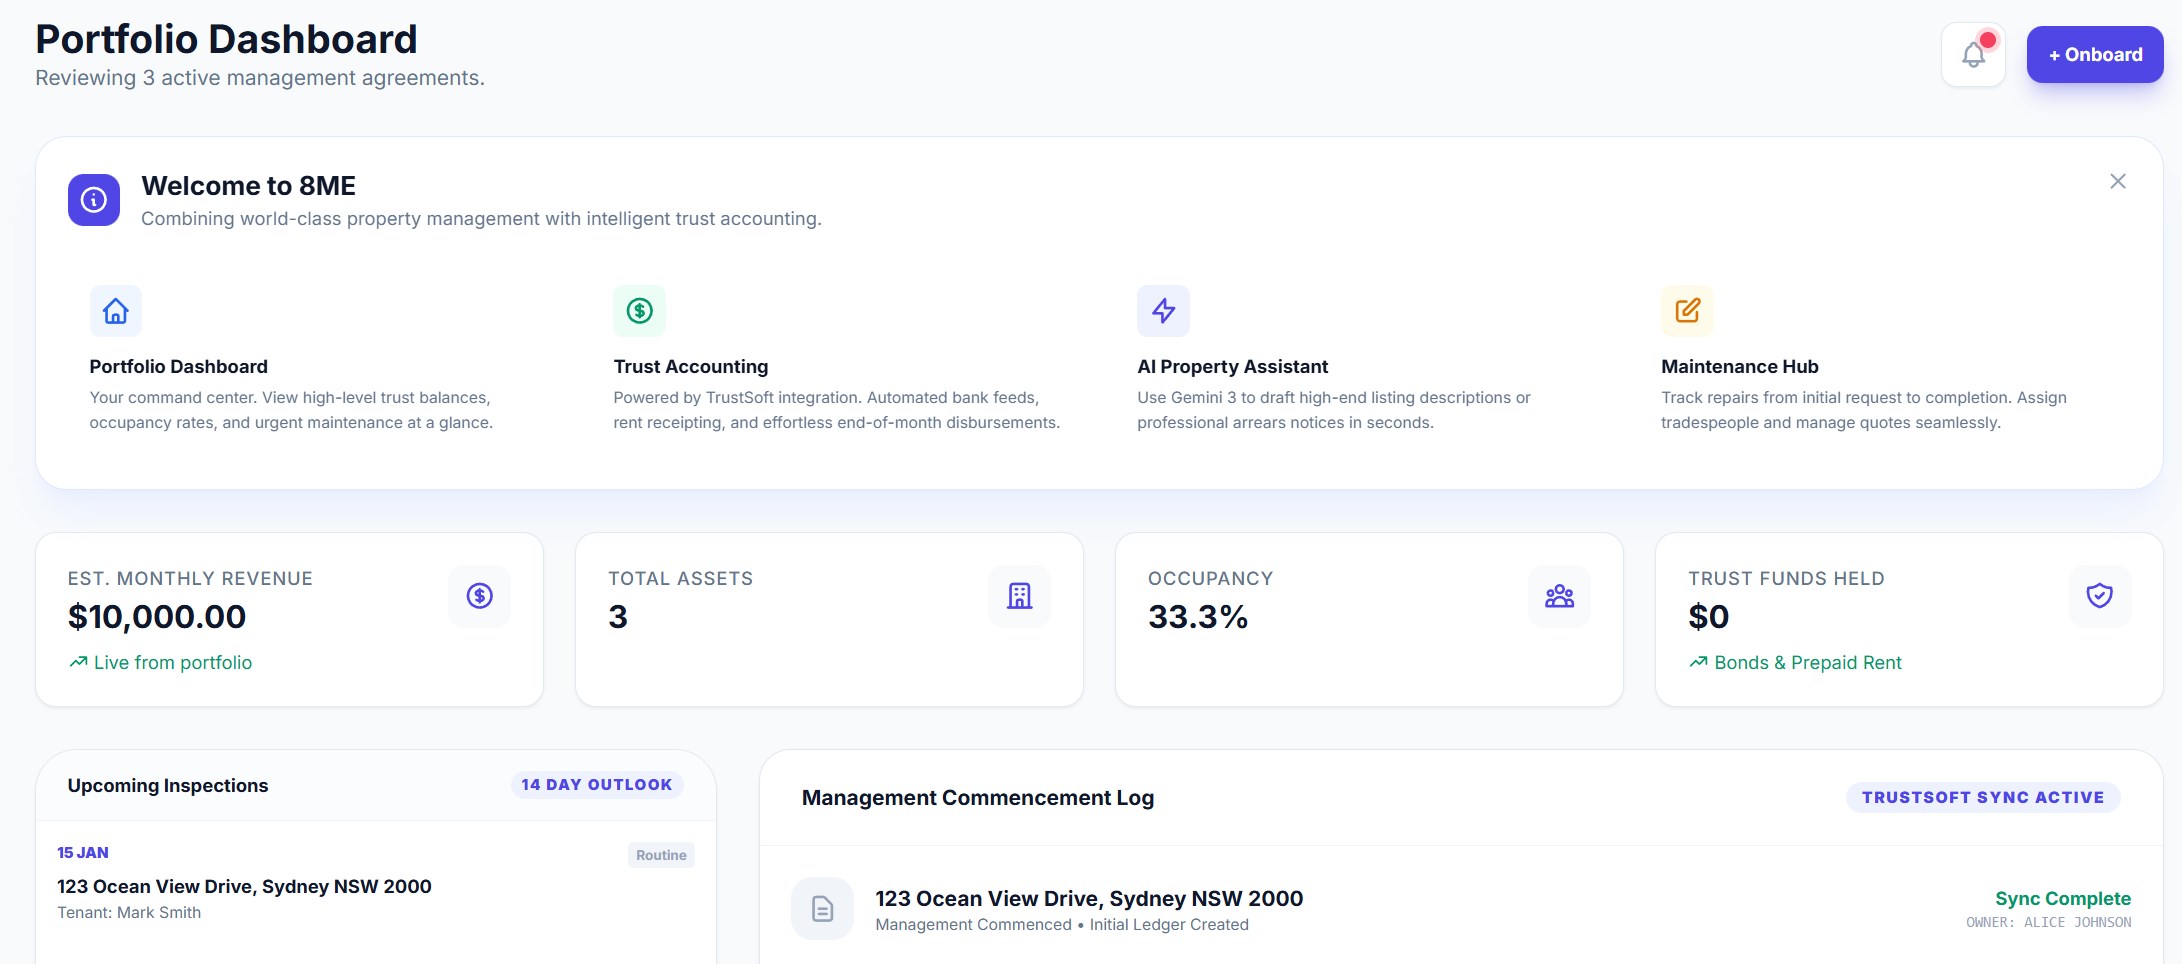Click the OWNER: ALICE JOHNSON label

(x=2049, y=922)
